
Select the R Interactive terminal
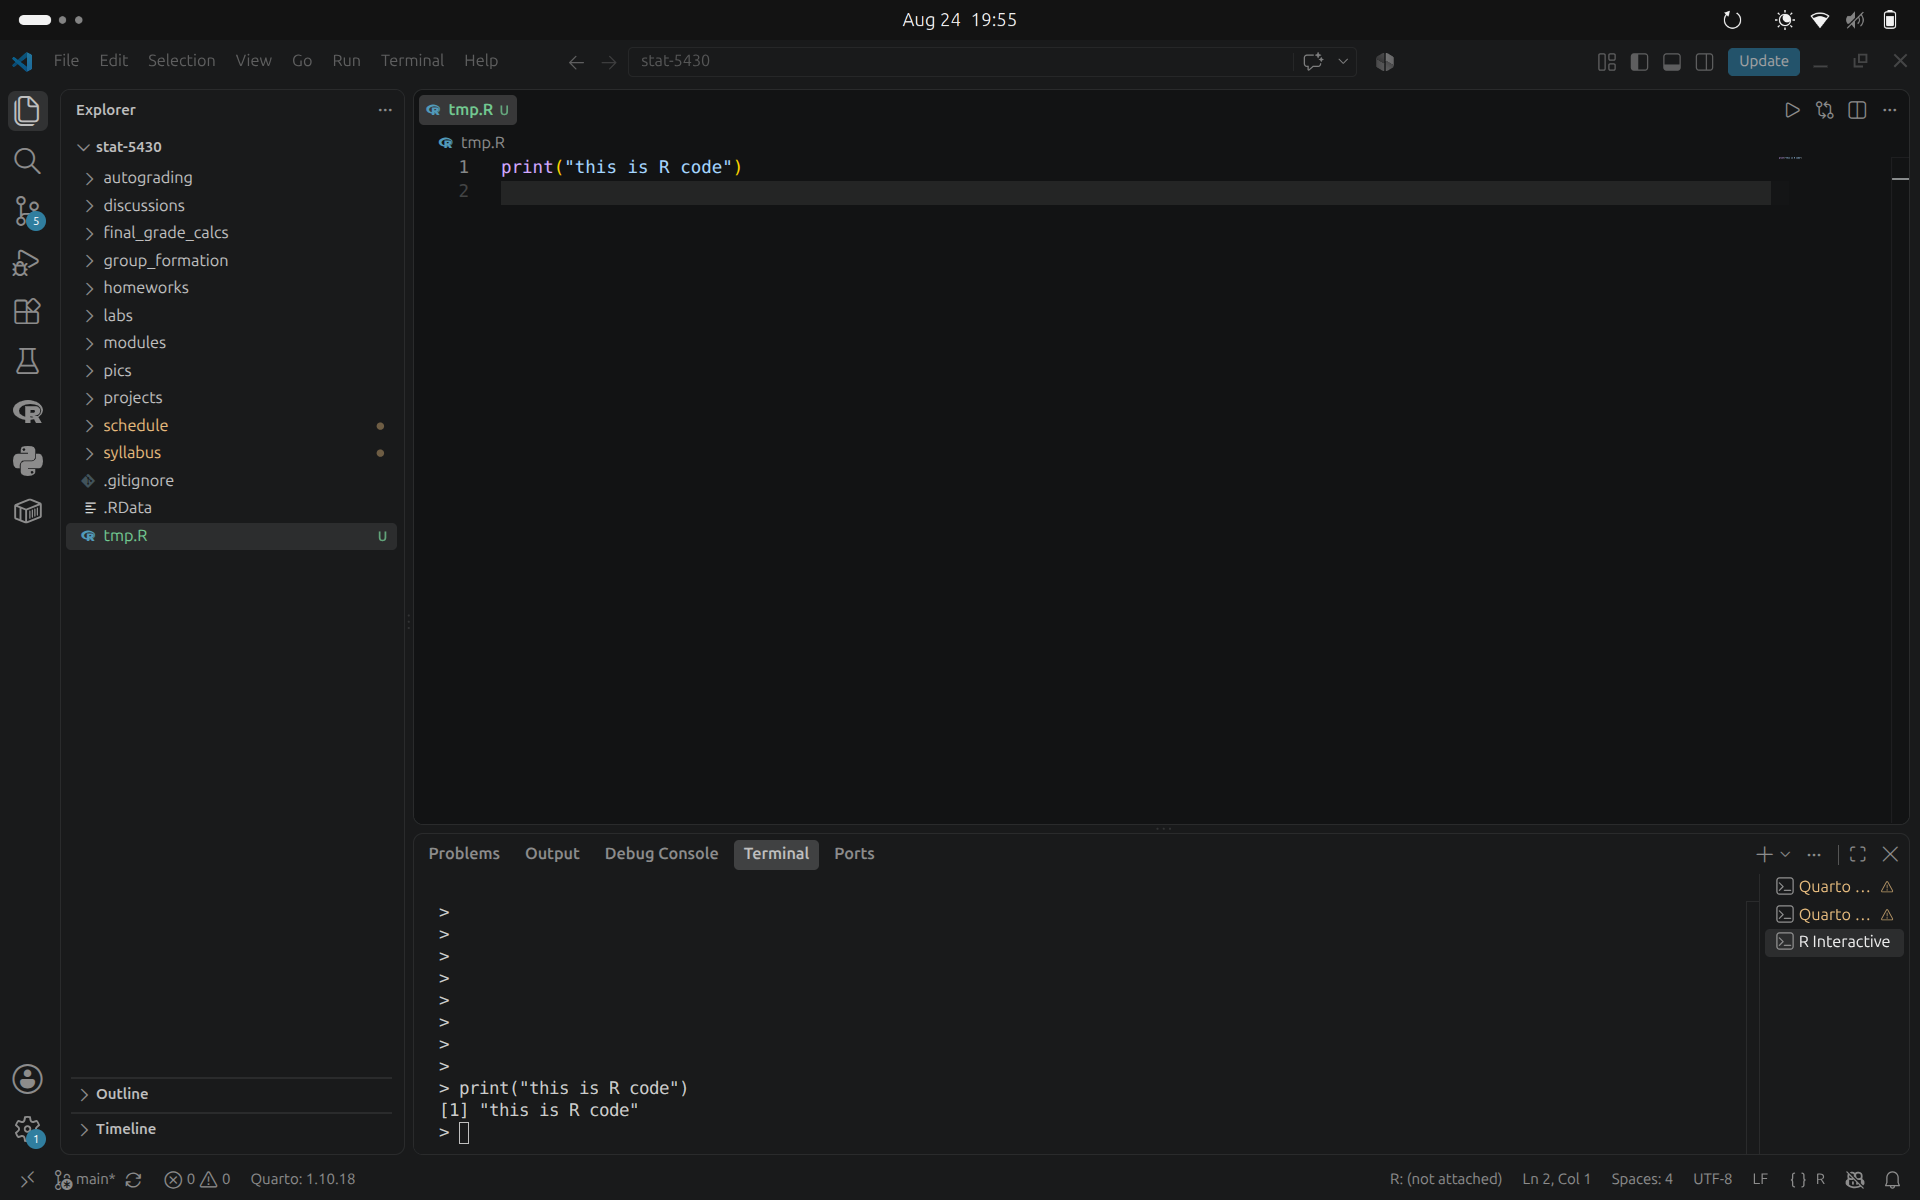click(1834, 942)
